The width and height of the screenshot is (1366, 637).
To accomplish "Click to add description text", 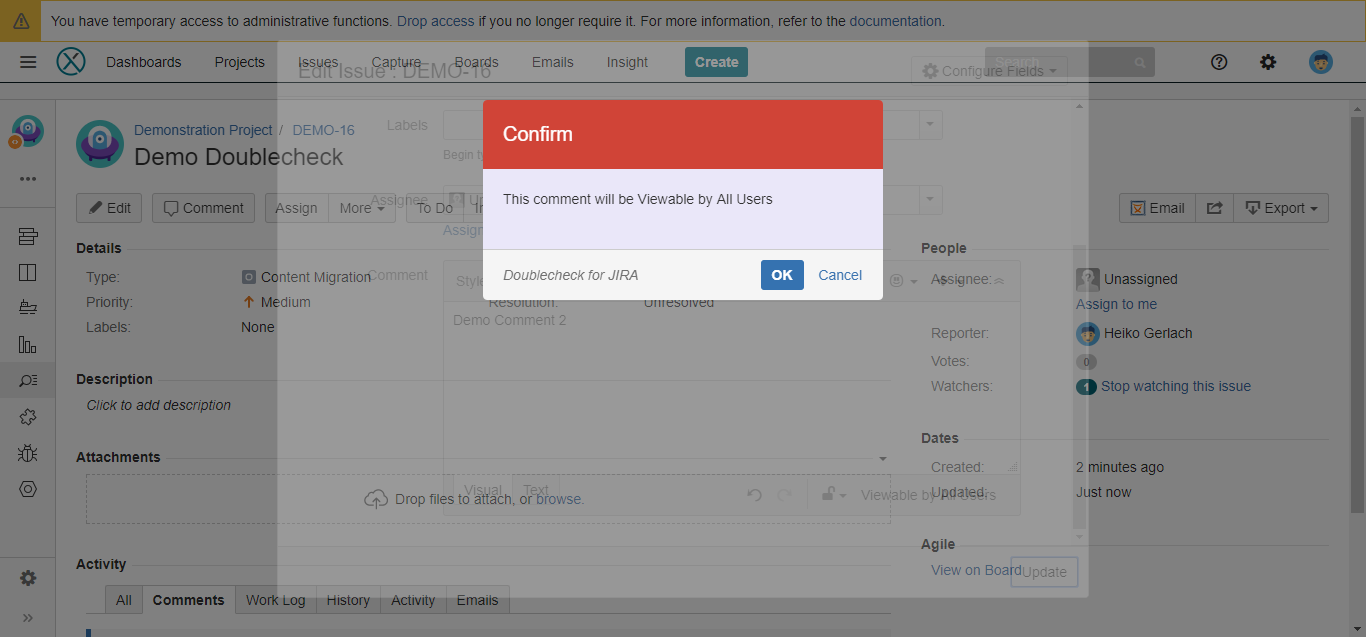I will pyautogui.click(x=159, y=405).
